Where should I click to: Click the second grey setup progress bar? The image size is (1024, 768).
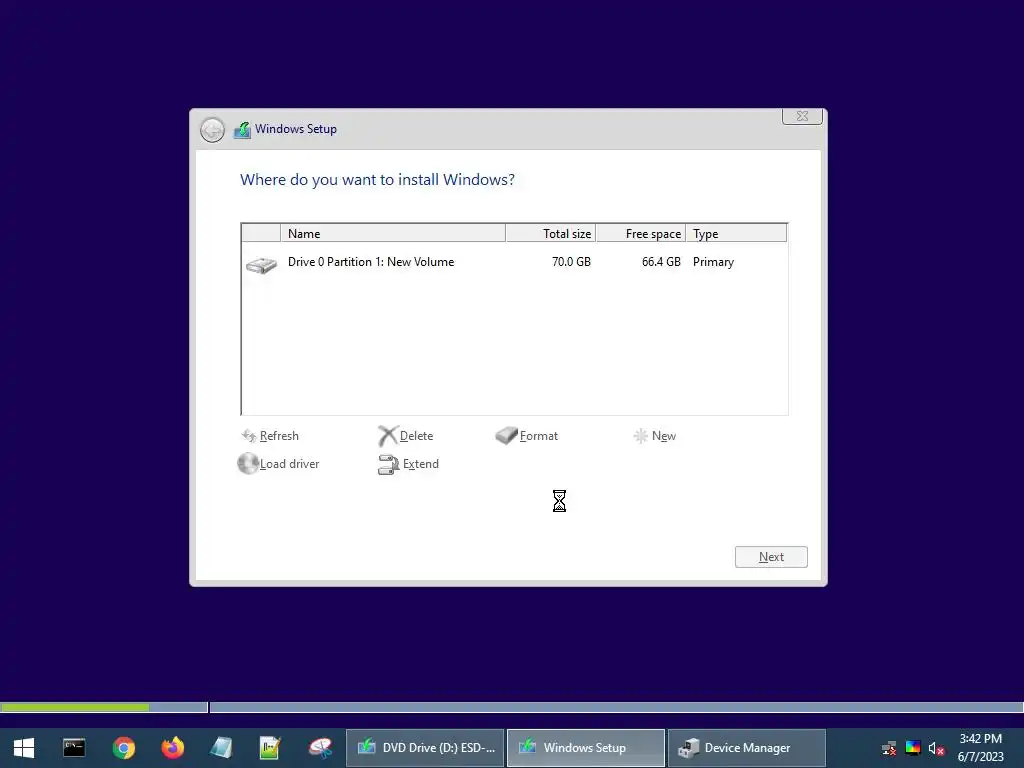(x=616, y=707)
